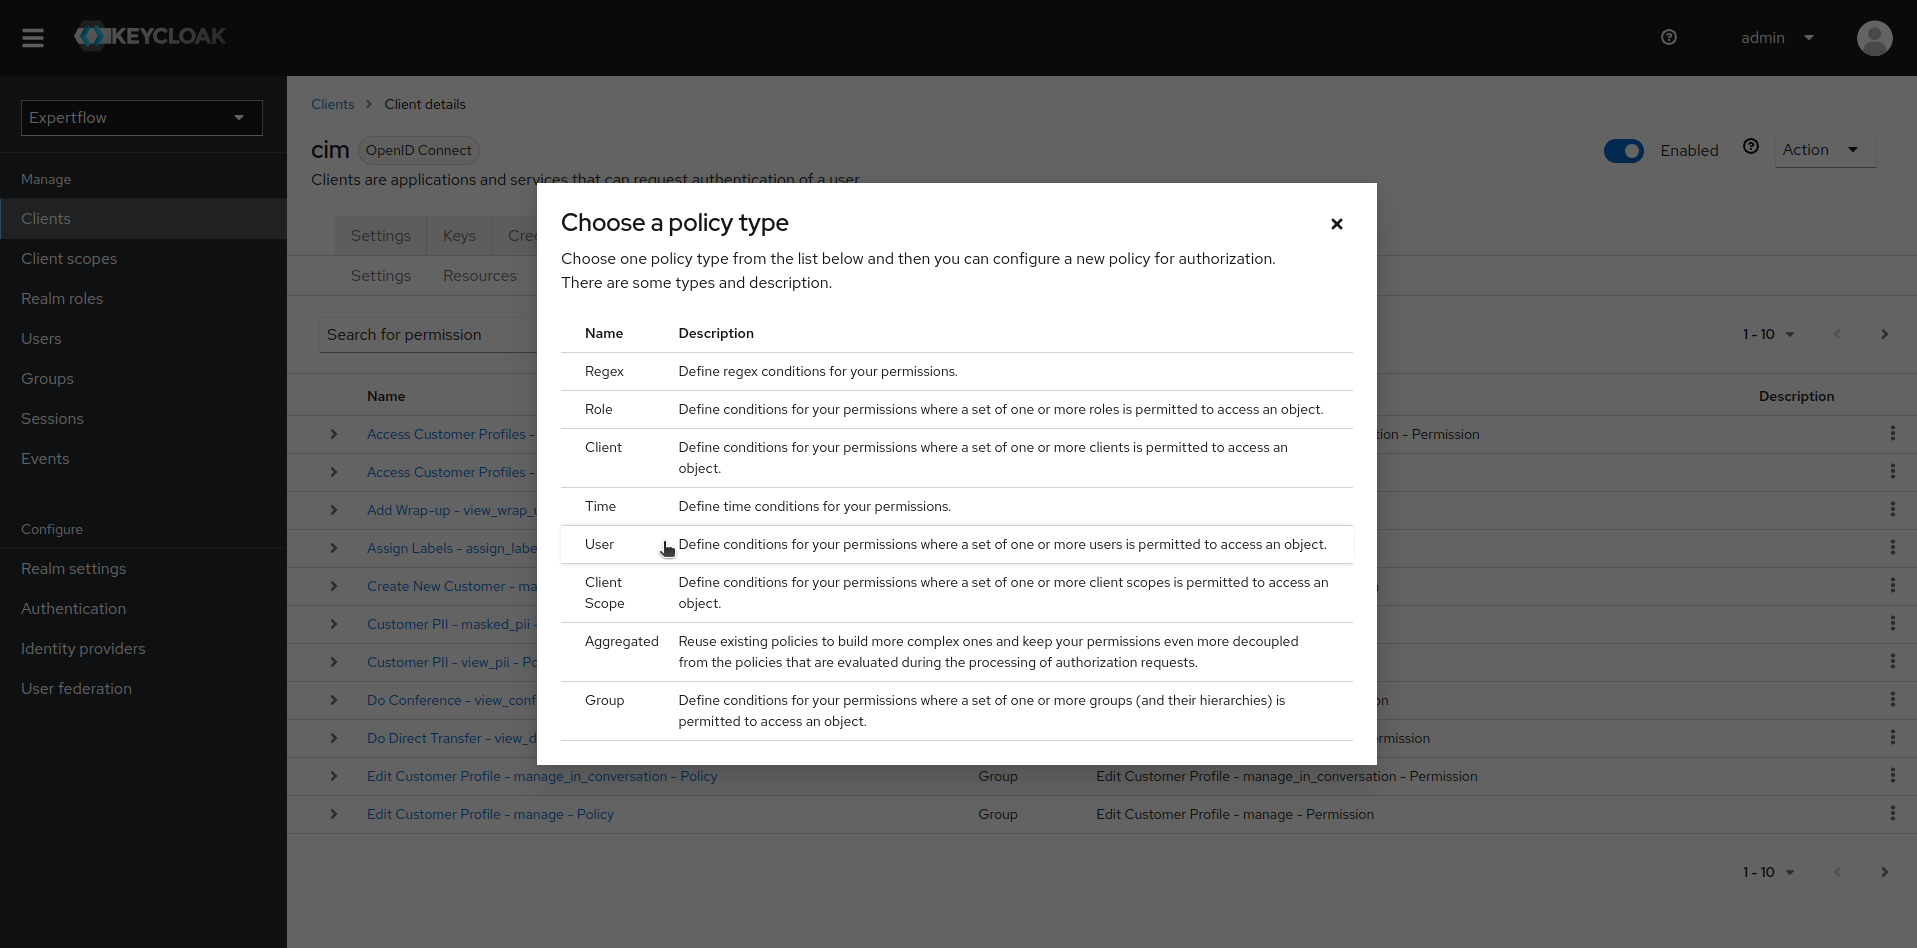Open the kebab menu on the Do Direct Transfer row
This screenshot has width=1917, height=948.
pos(1893,737)
